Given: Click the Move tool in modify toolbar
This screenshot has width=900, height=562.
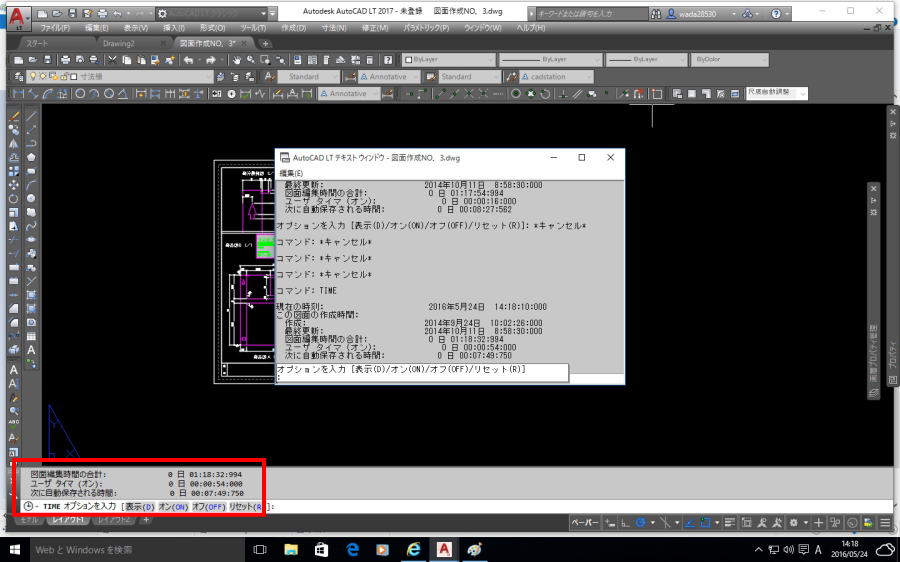Looking at the screenshot, I should click(14, 185).
